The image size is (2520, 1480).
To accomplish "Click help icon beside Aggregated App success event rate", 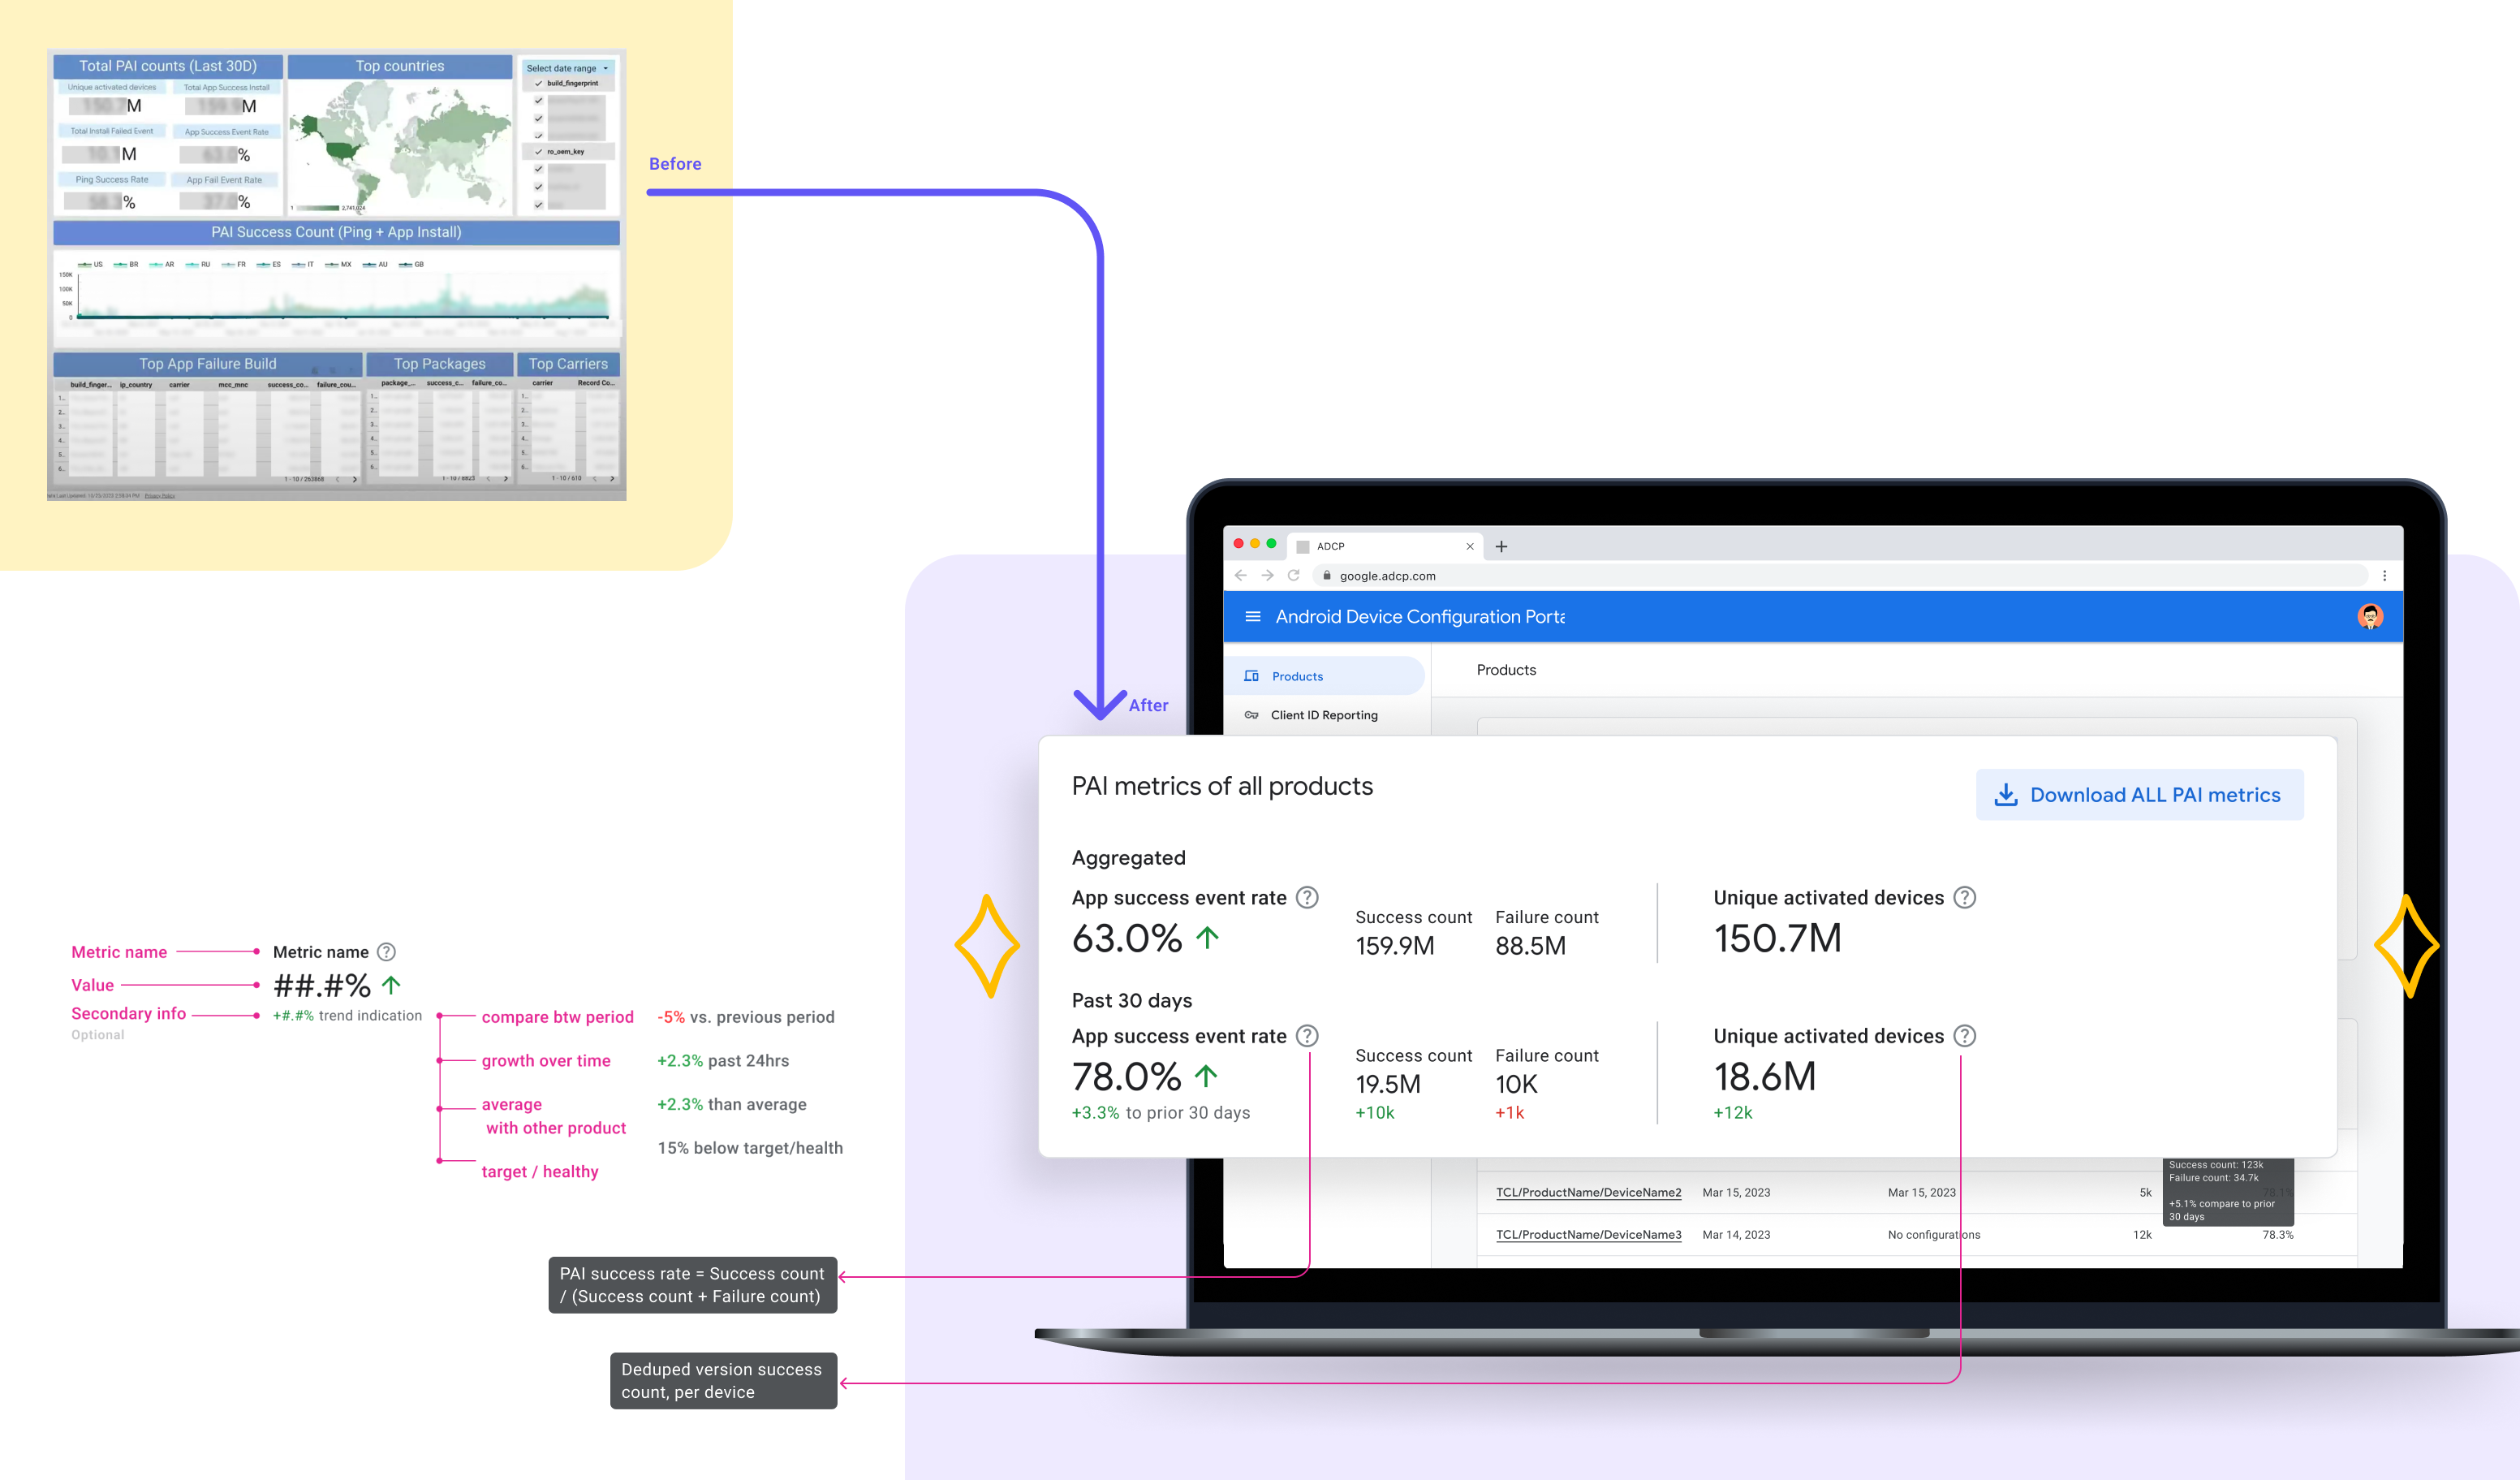I will click(x=1307, y=897).
